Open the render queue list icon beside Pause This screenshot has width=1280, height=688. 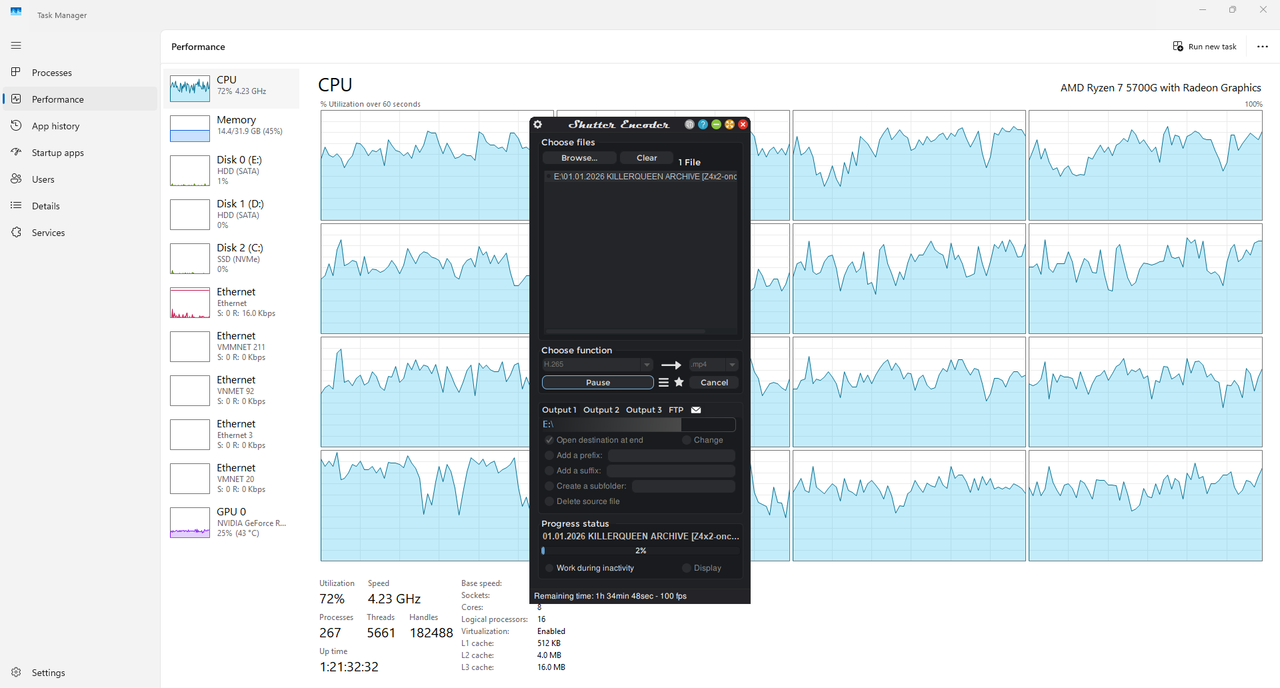coord(663,383)
